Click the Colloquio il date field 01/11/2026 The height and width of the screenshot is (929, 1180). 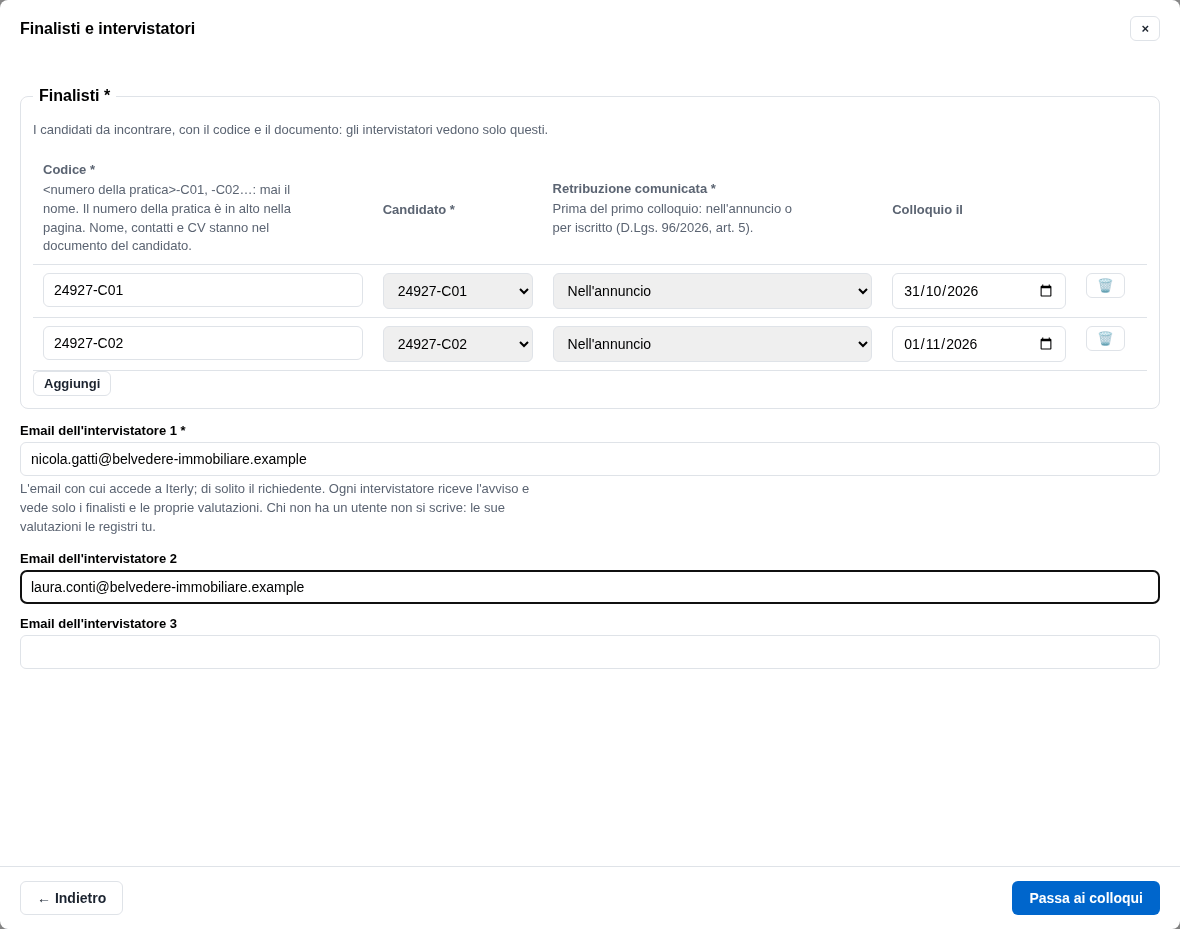point(978,344)
